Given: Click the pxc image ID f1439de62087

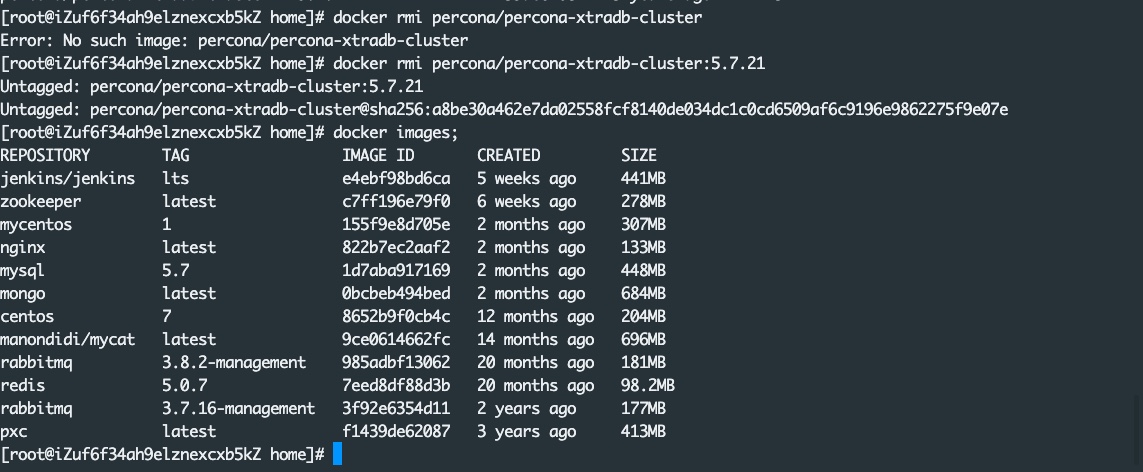Looking at the screenshot, I should [x=396, y=431].
